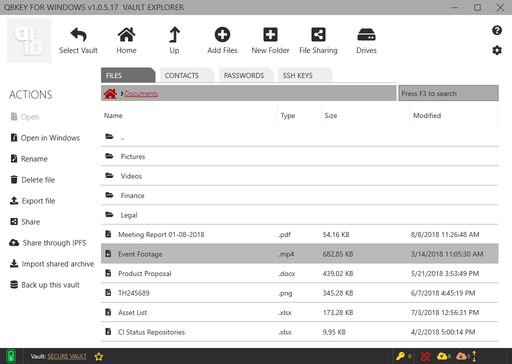Open the SECURE VAULT link
The width and height of the screenshot is (512, 364).
tap(67, 357)
